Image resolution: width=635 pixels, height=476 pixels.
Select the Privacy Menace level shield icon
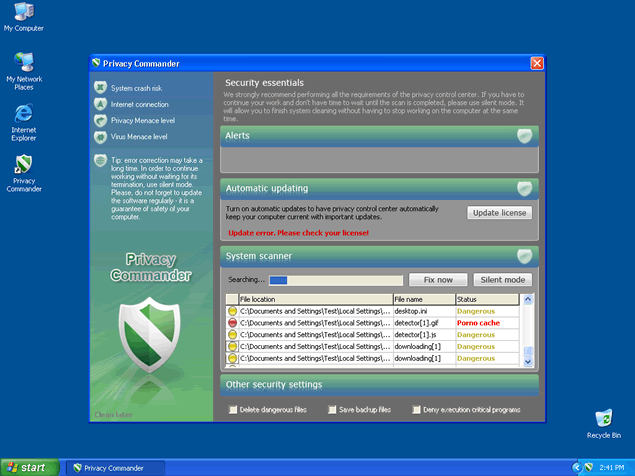[100, 120]
